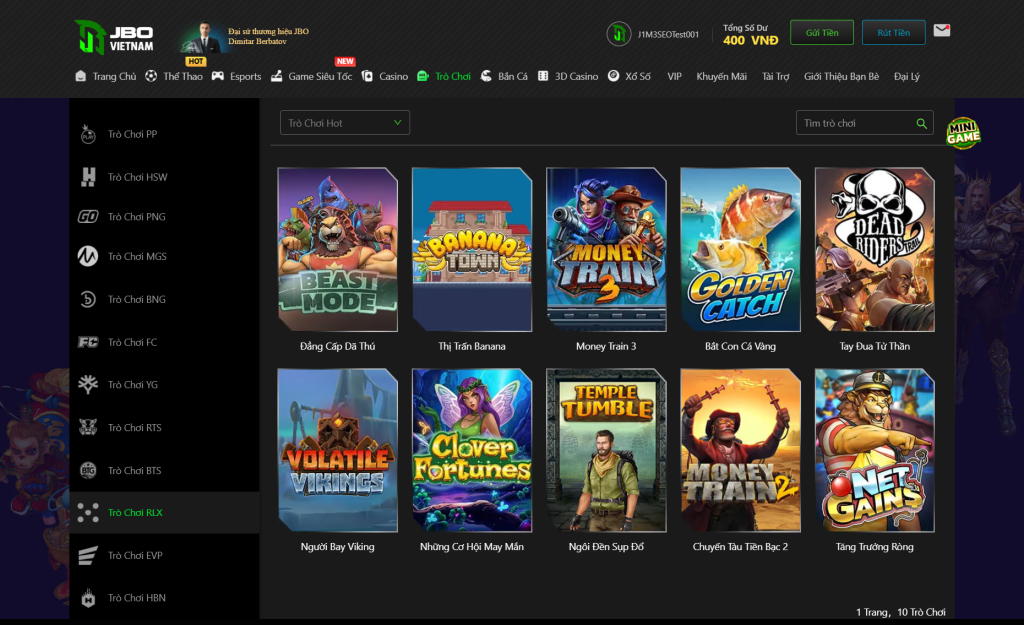The width and height of the screenshot is (1024, 625).
Task: Click the lottery ball icon beside Xổ Số
Action: 613,76
